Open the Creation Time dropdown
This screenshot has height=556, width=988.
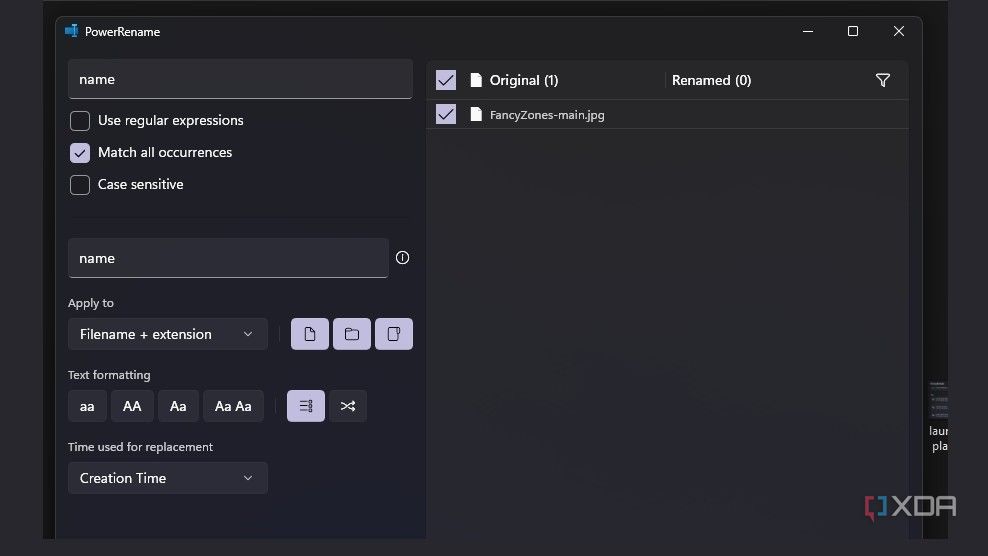coord(168,478)
